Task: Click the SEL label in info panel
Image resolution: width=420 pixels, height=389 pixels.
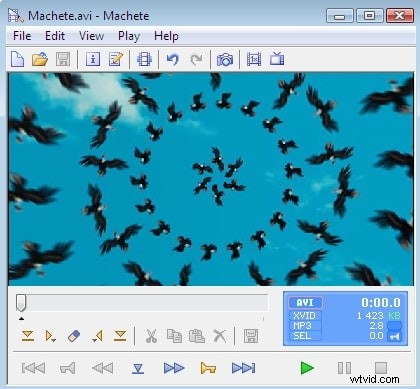Action: (302, 335)
